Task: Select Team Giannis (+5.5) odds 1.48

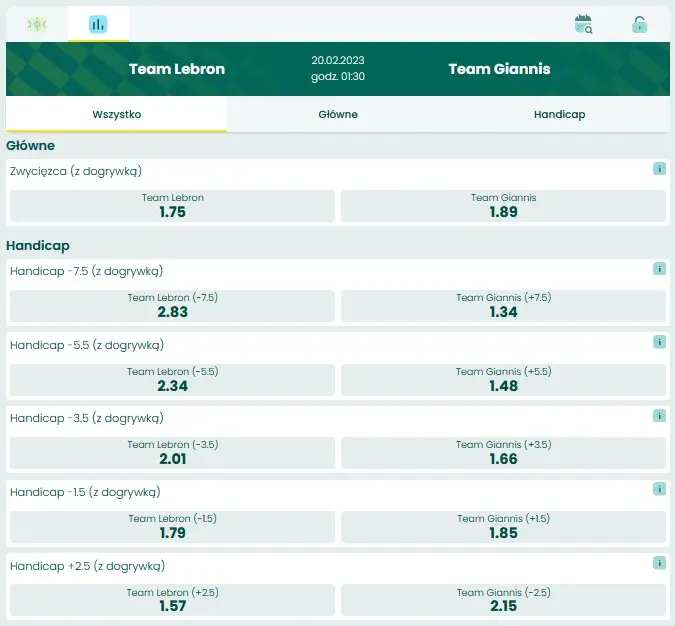Action: [x=503, y=379]
